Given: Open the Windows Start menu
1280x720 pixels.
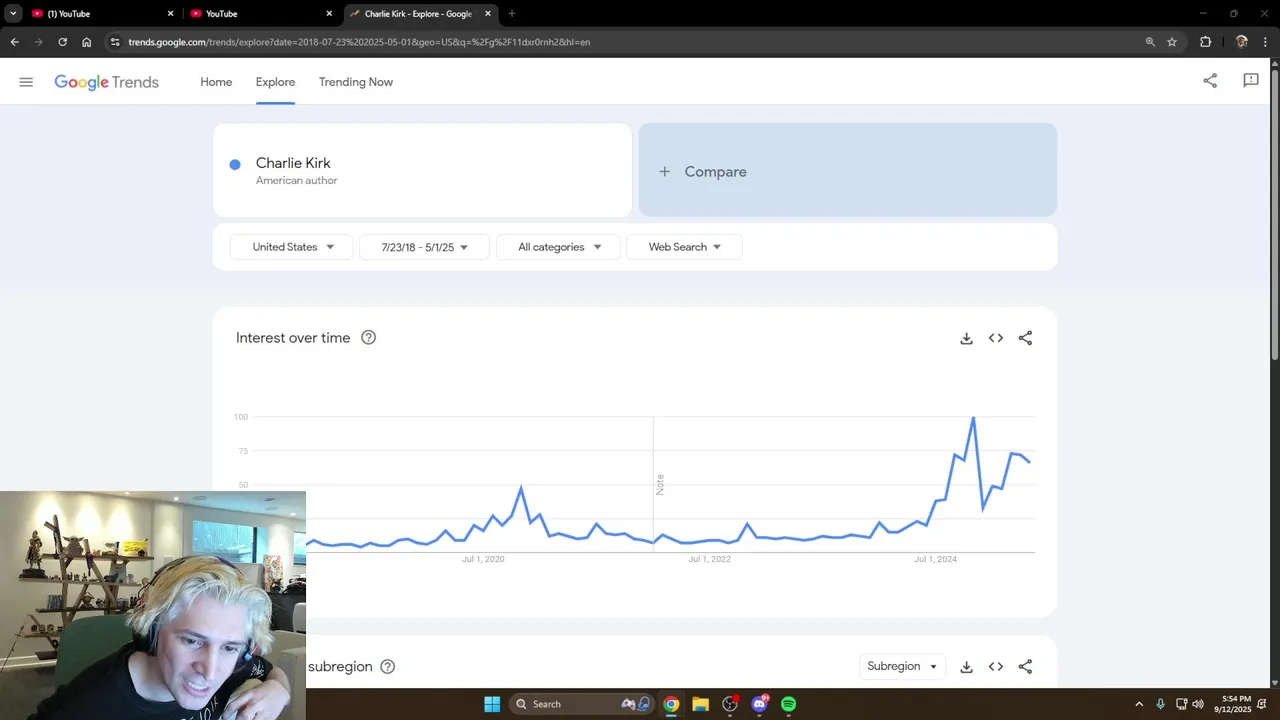Looking at the screenshot, I should pos(492,704).
